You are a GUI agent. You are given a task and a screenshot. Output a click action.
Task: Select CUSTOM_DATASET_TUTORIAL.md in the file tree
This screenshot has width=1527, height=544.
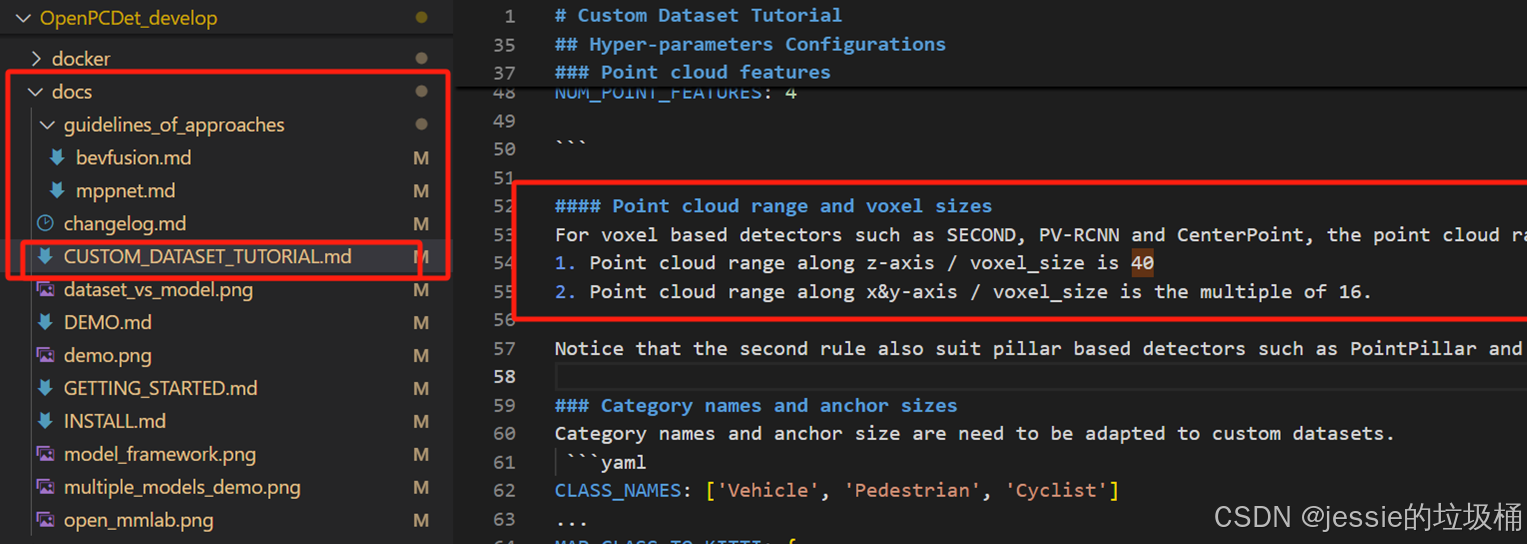click(208, 257)
